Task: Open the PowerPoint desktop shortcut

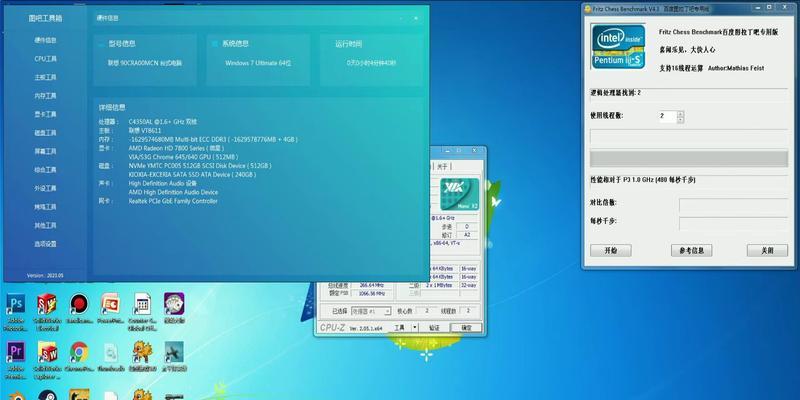Action: pyautogui.click(x=110, y=305)
